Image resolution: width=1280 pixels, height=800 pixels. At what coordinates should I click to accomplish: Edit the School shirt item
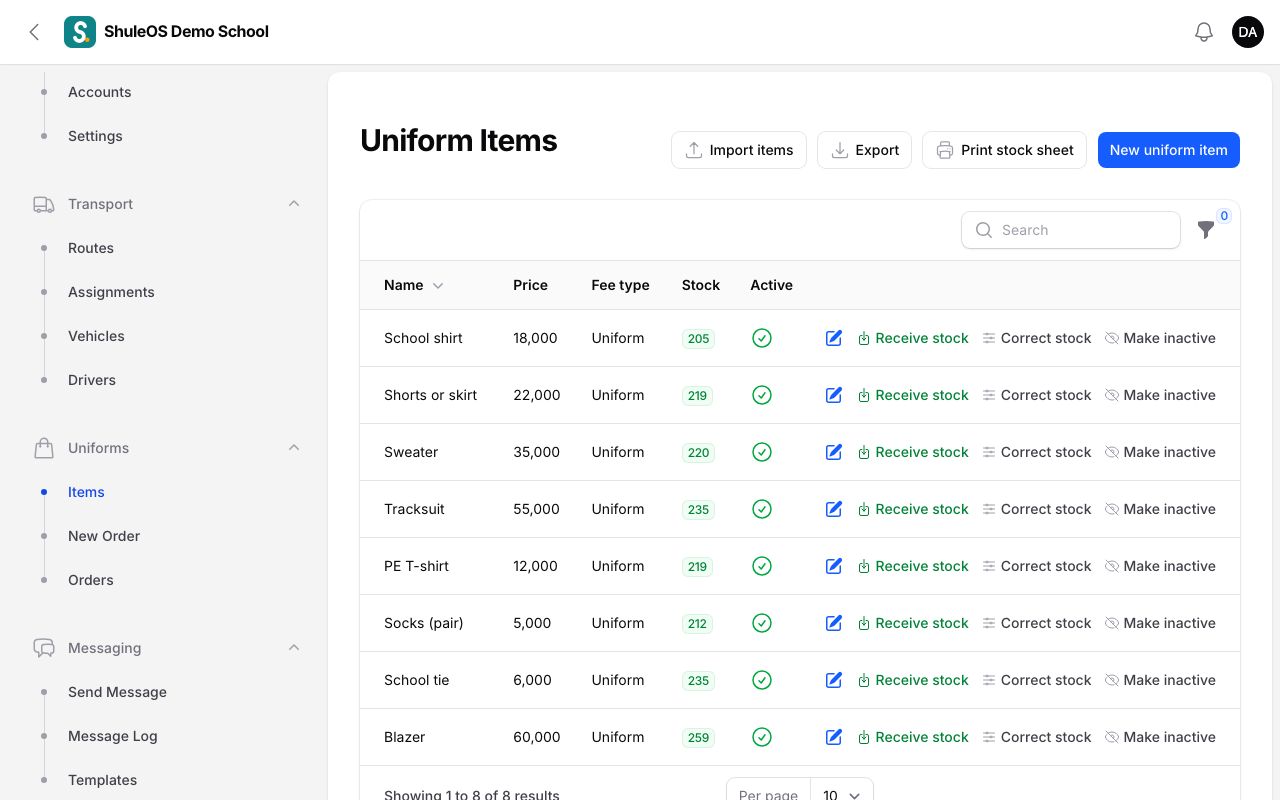834,338
